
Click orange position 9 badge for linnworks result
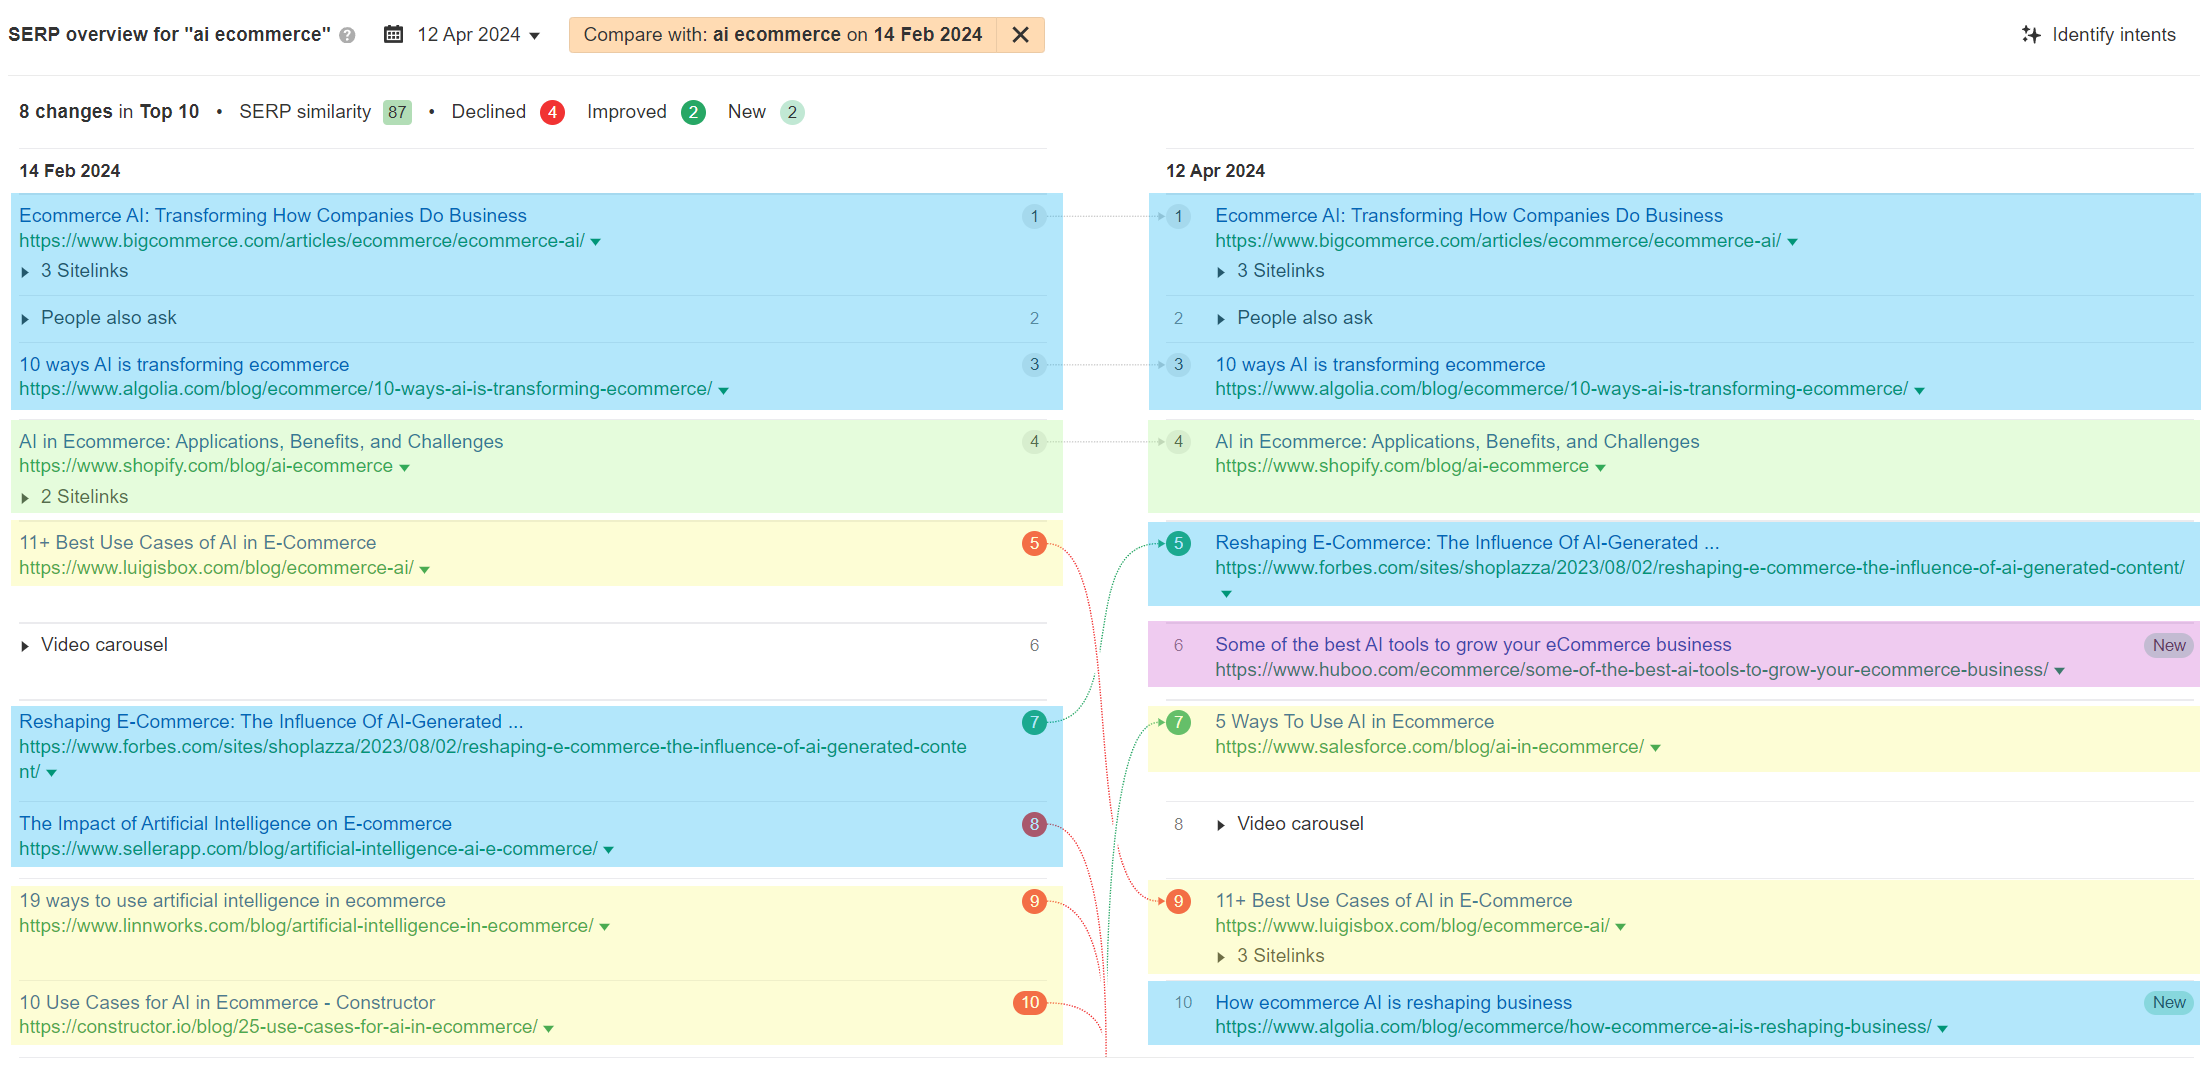click(x=1034, y=901)
